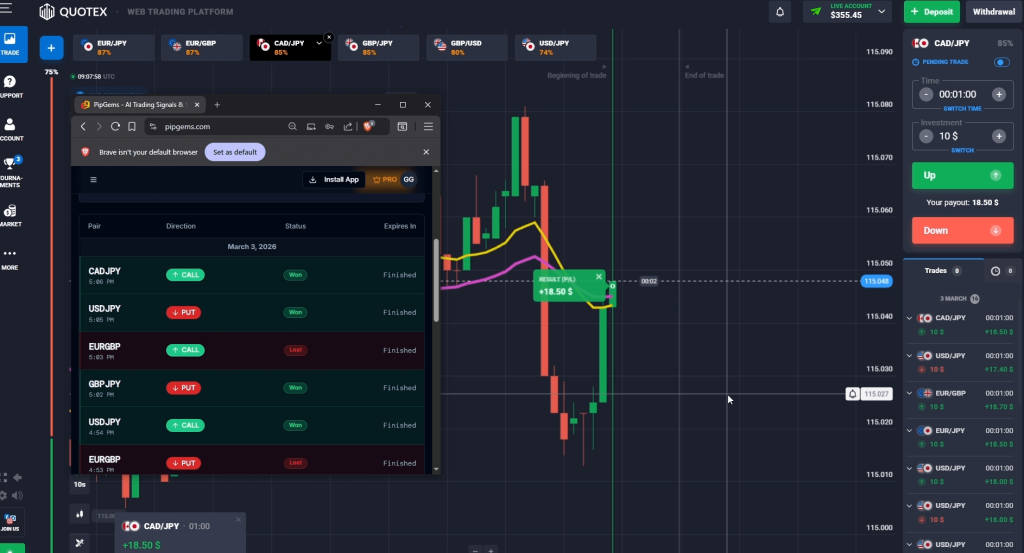This screenshot has height=553, width=1024.
Task: Open the Brave browser main menu
Action: (428, 127)
